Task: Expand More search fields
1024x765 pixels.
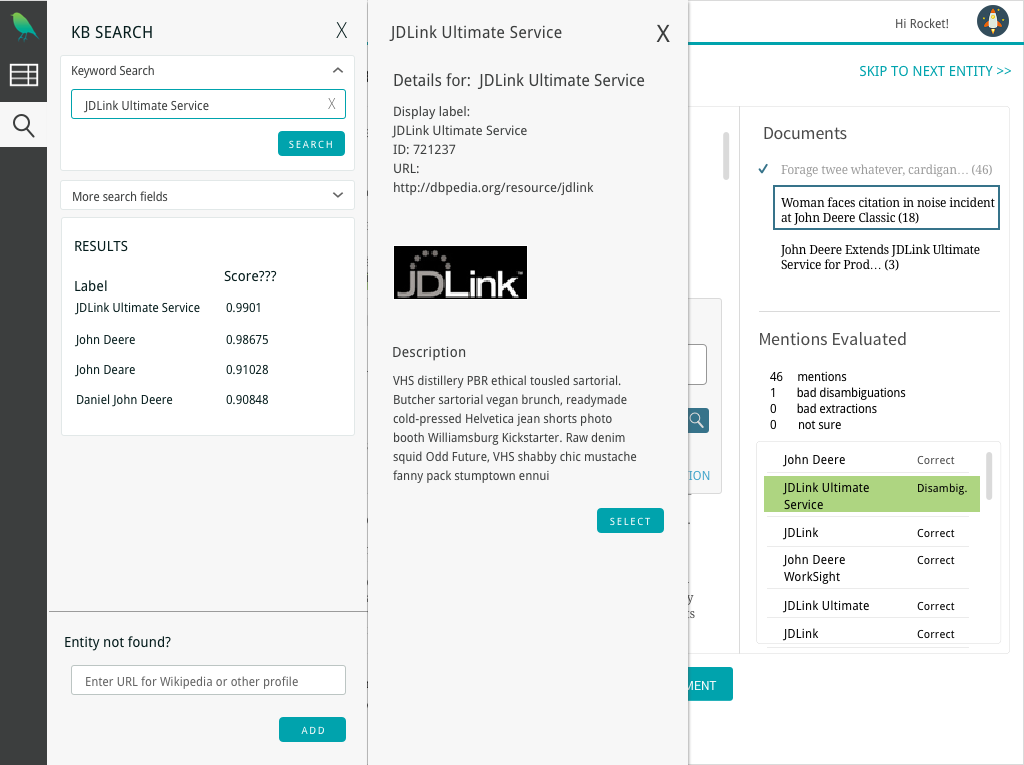Action: [x=208, y=195]
